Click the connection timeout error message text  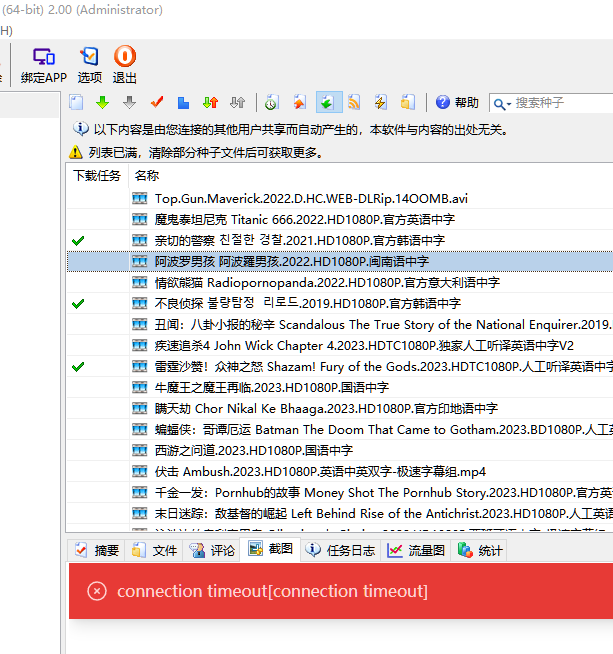point(272,591)
